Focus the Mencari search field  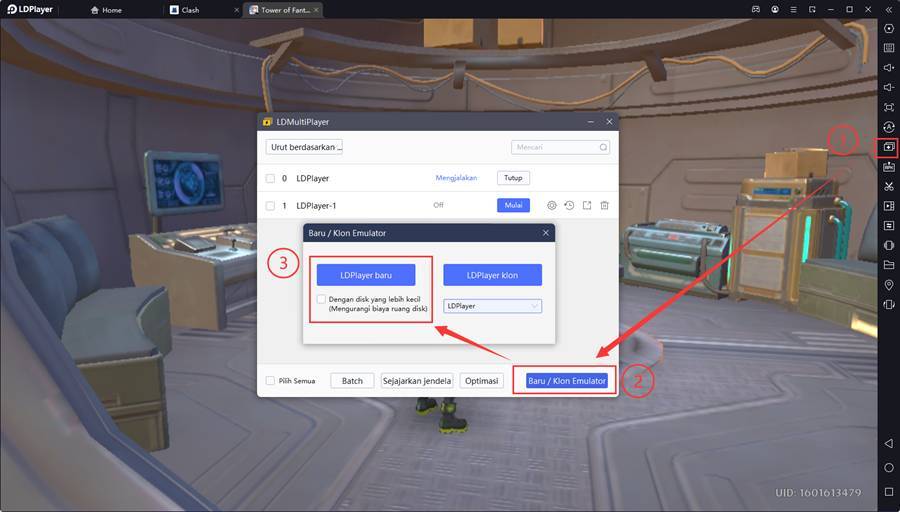pyautogui.click(x=560, y=148)
